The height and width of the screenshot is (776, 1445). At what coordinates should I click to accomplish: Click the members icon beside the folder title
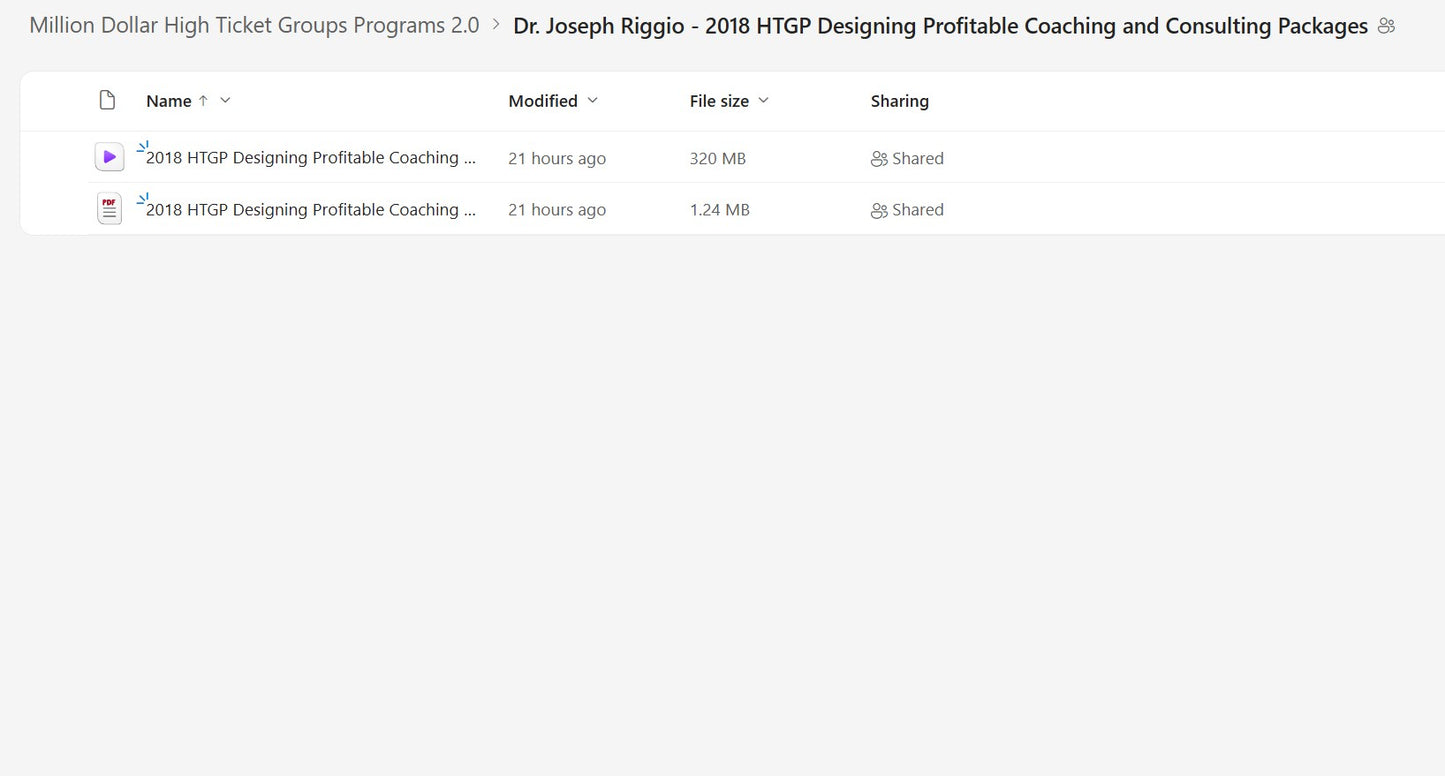click(x=1386, y=25)
